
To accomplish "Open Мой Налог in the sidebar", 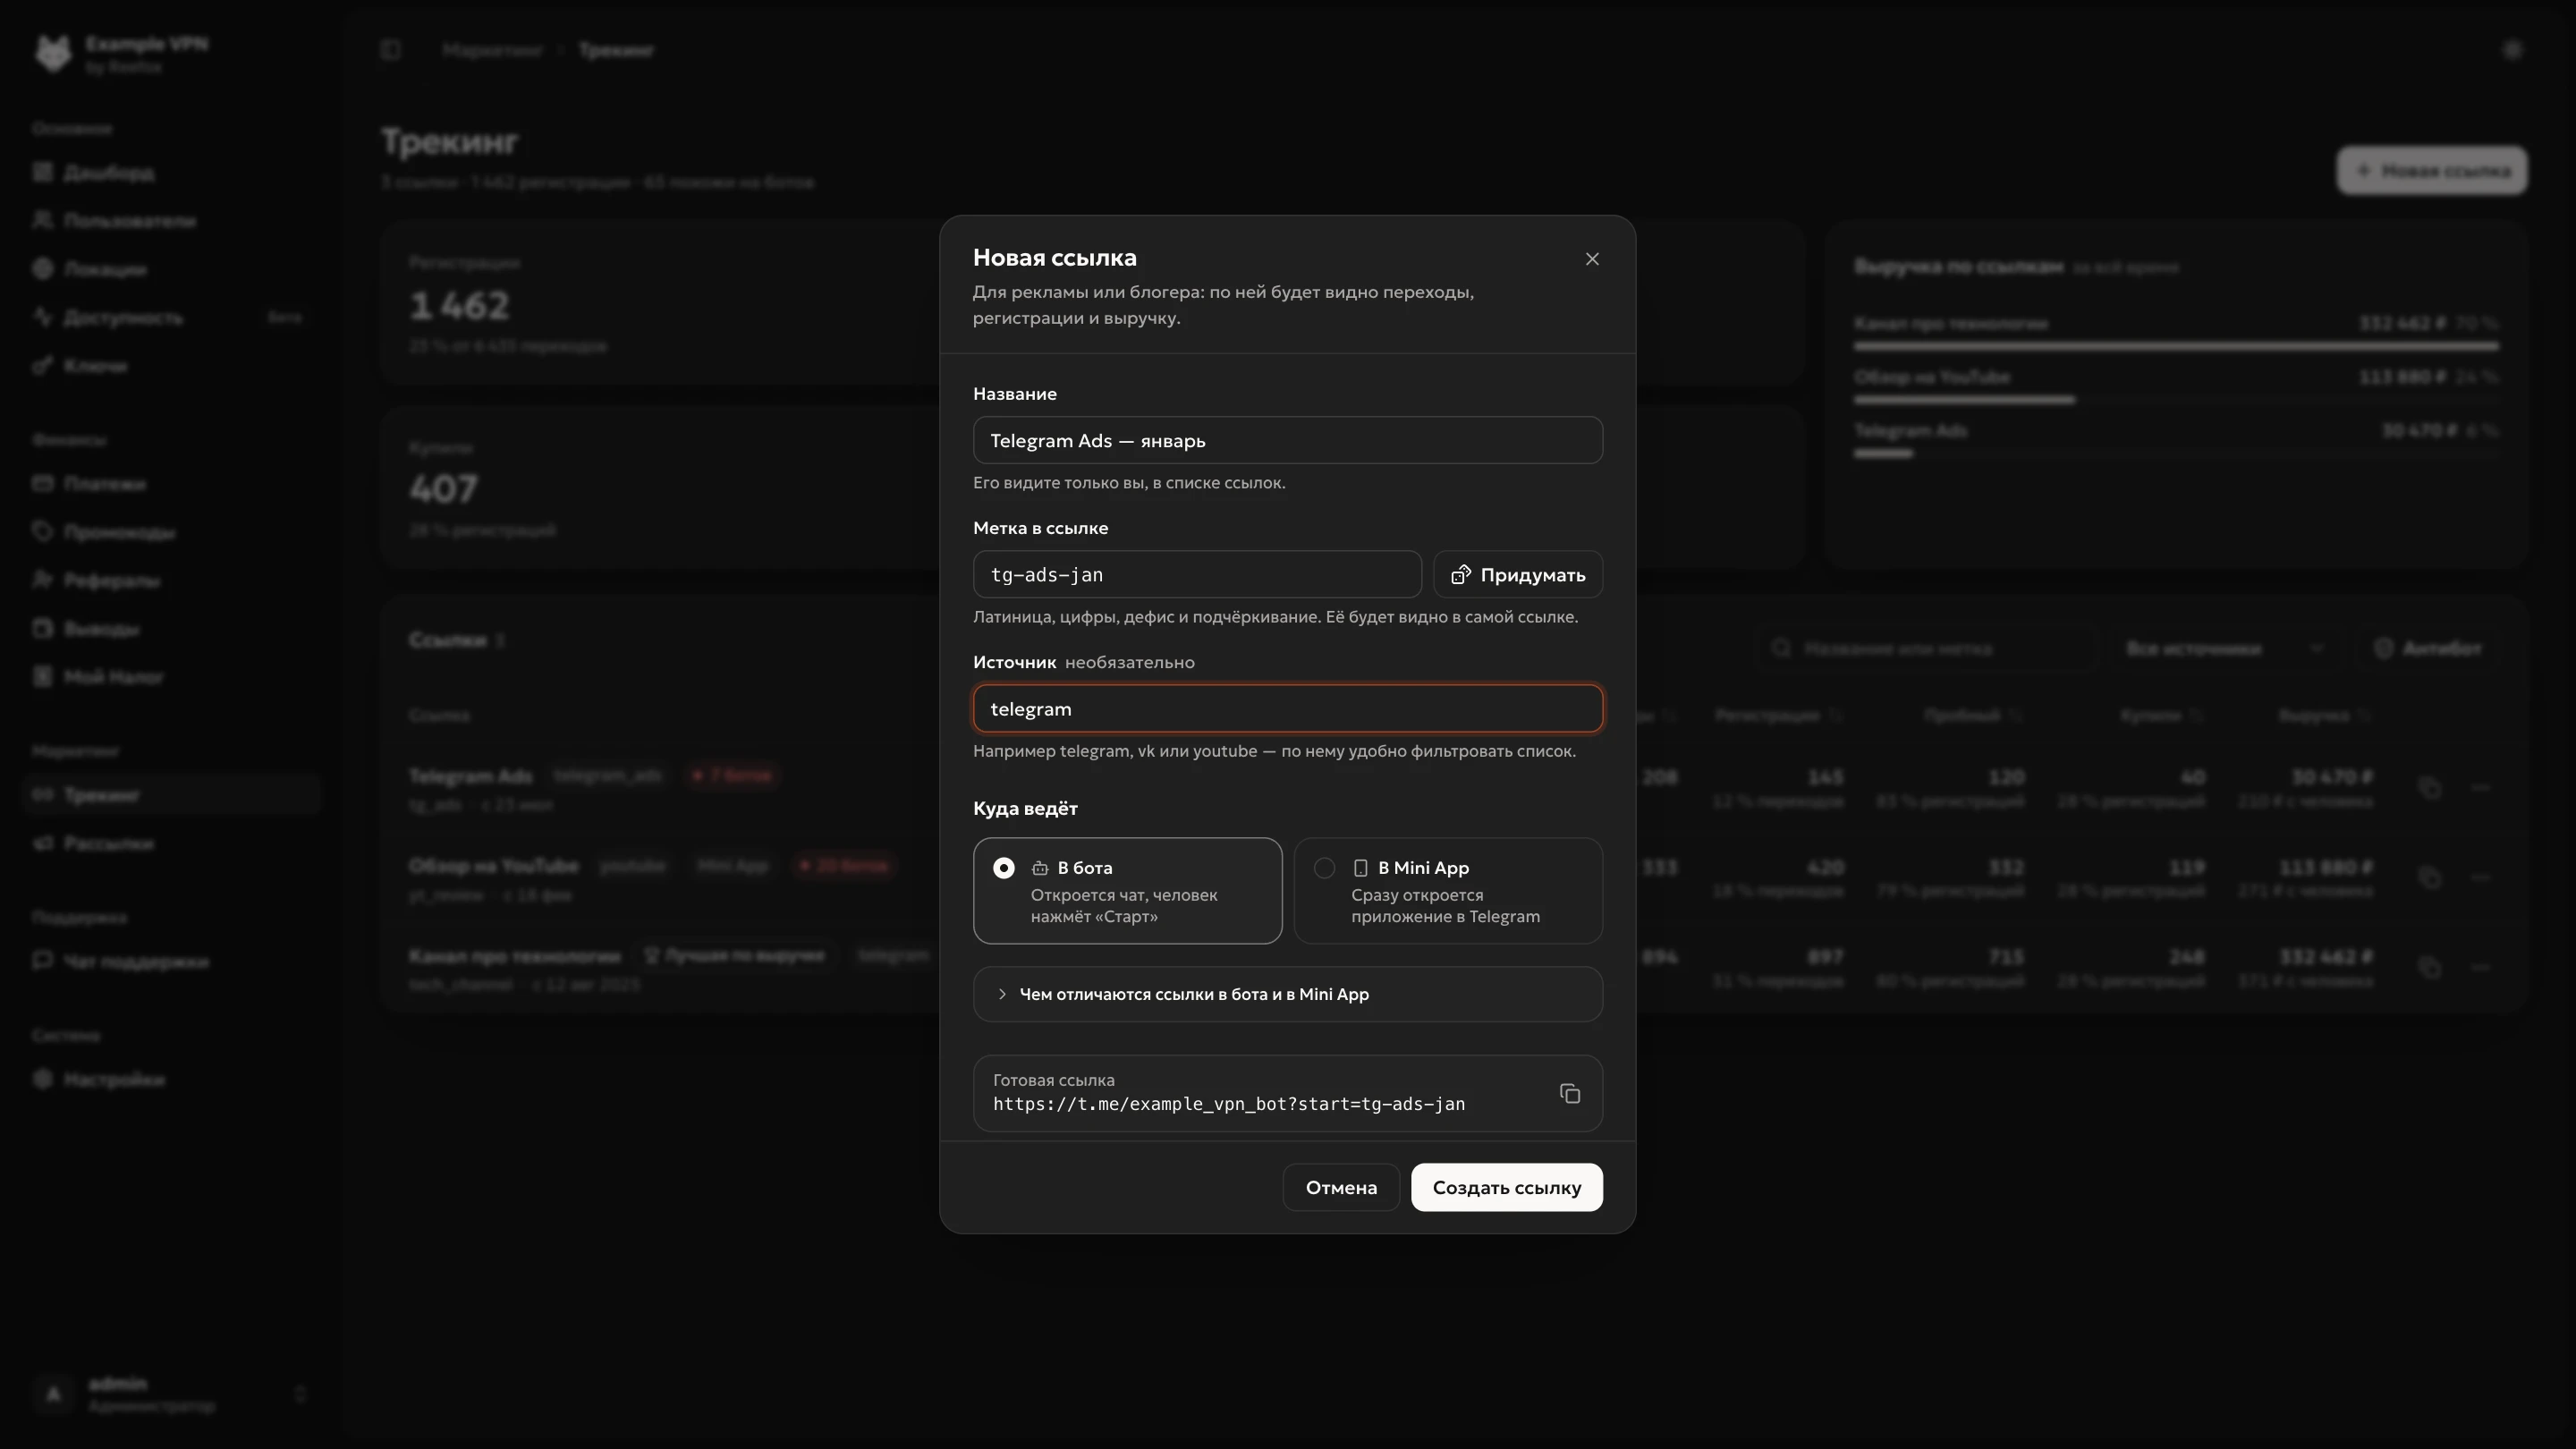I will [x=170, y=677].
